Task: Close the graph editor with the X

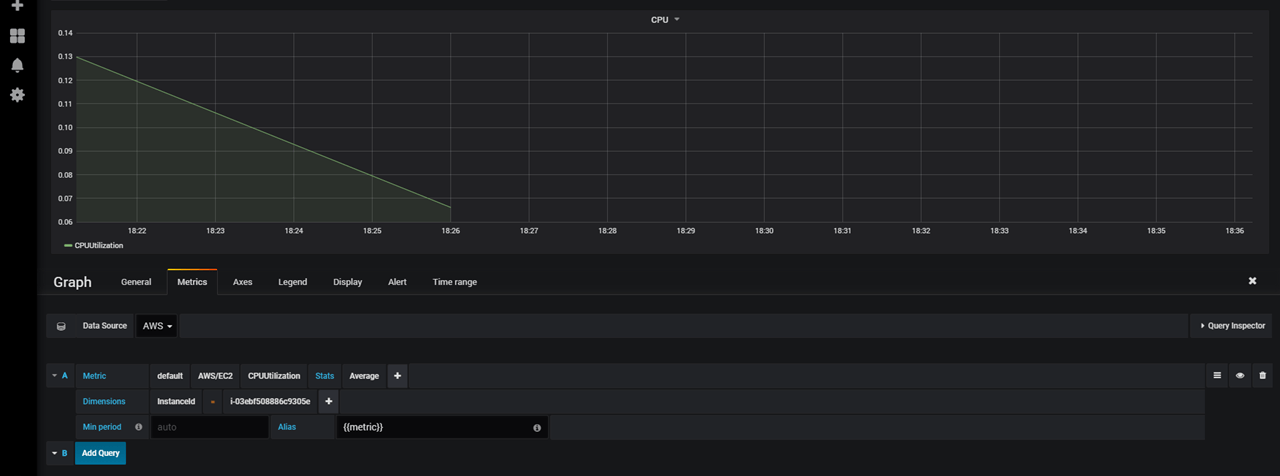Action: pos(1252,281)
